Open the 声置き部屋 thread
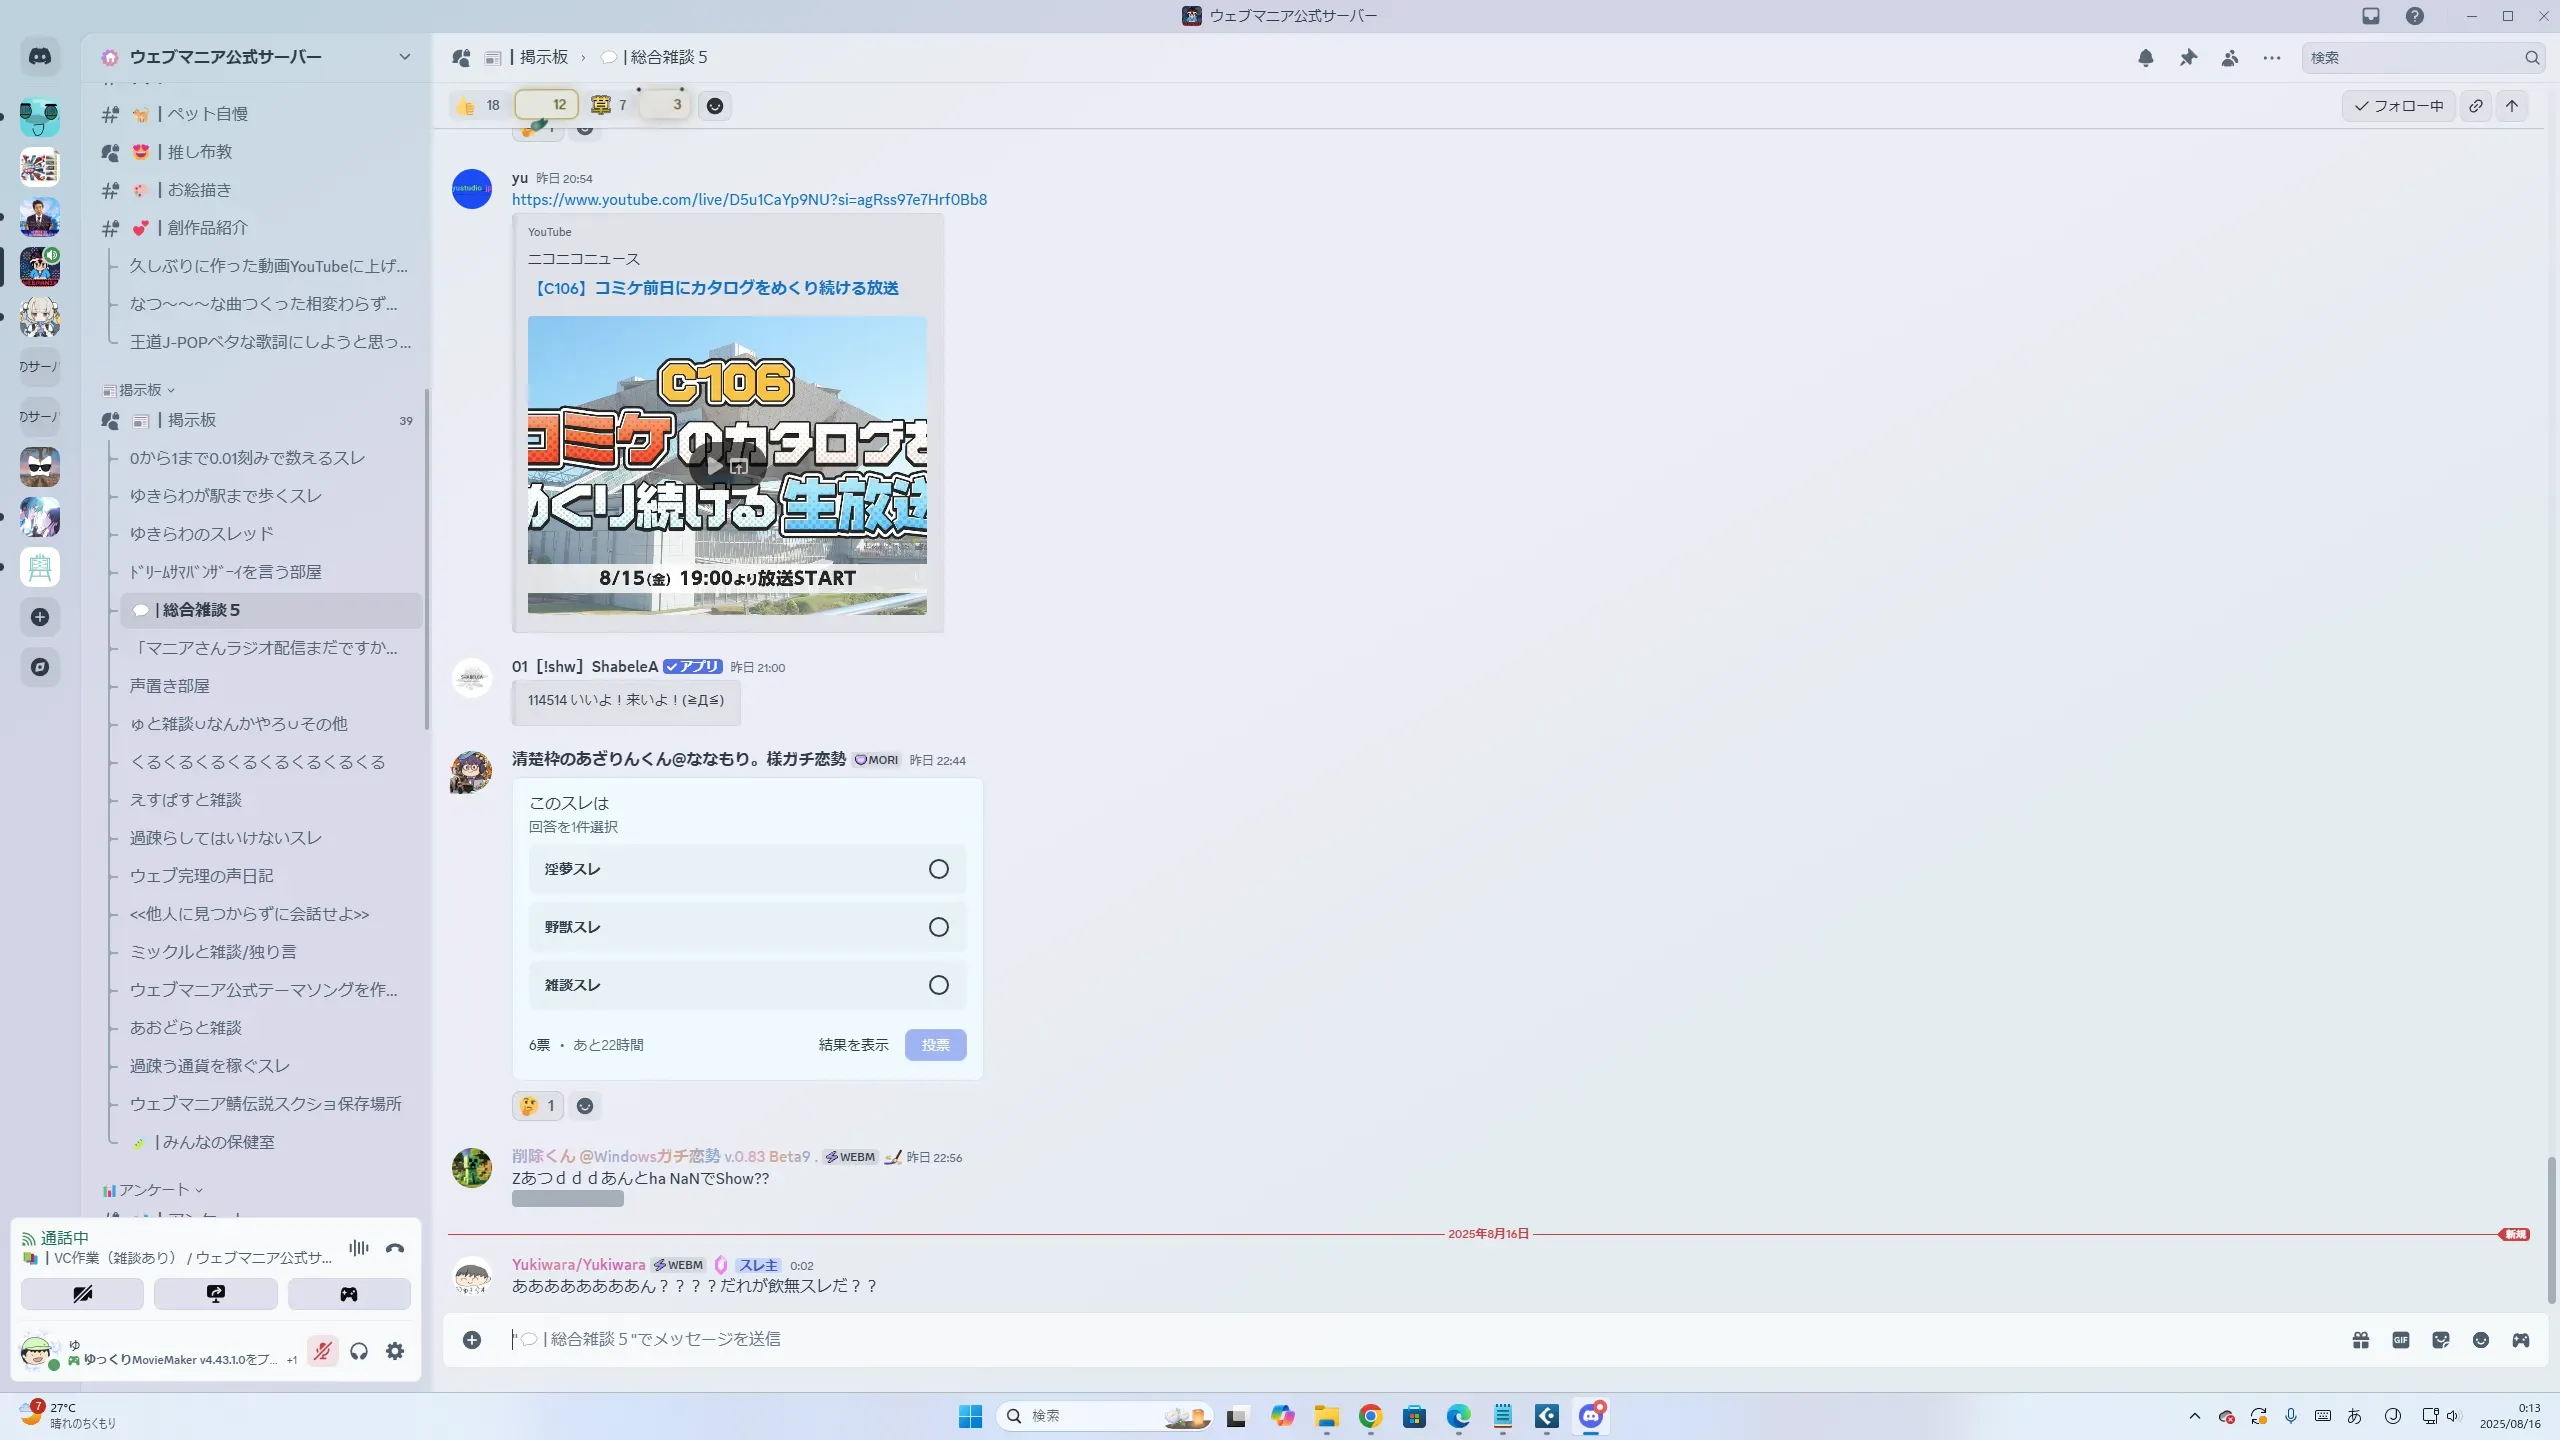Viewport: 2560px width, 1440px height. click(x=170, y=686)
